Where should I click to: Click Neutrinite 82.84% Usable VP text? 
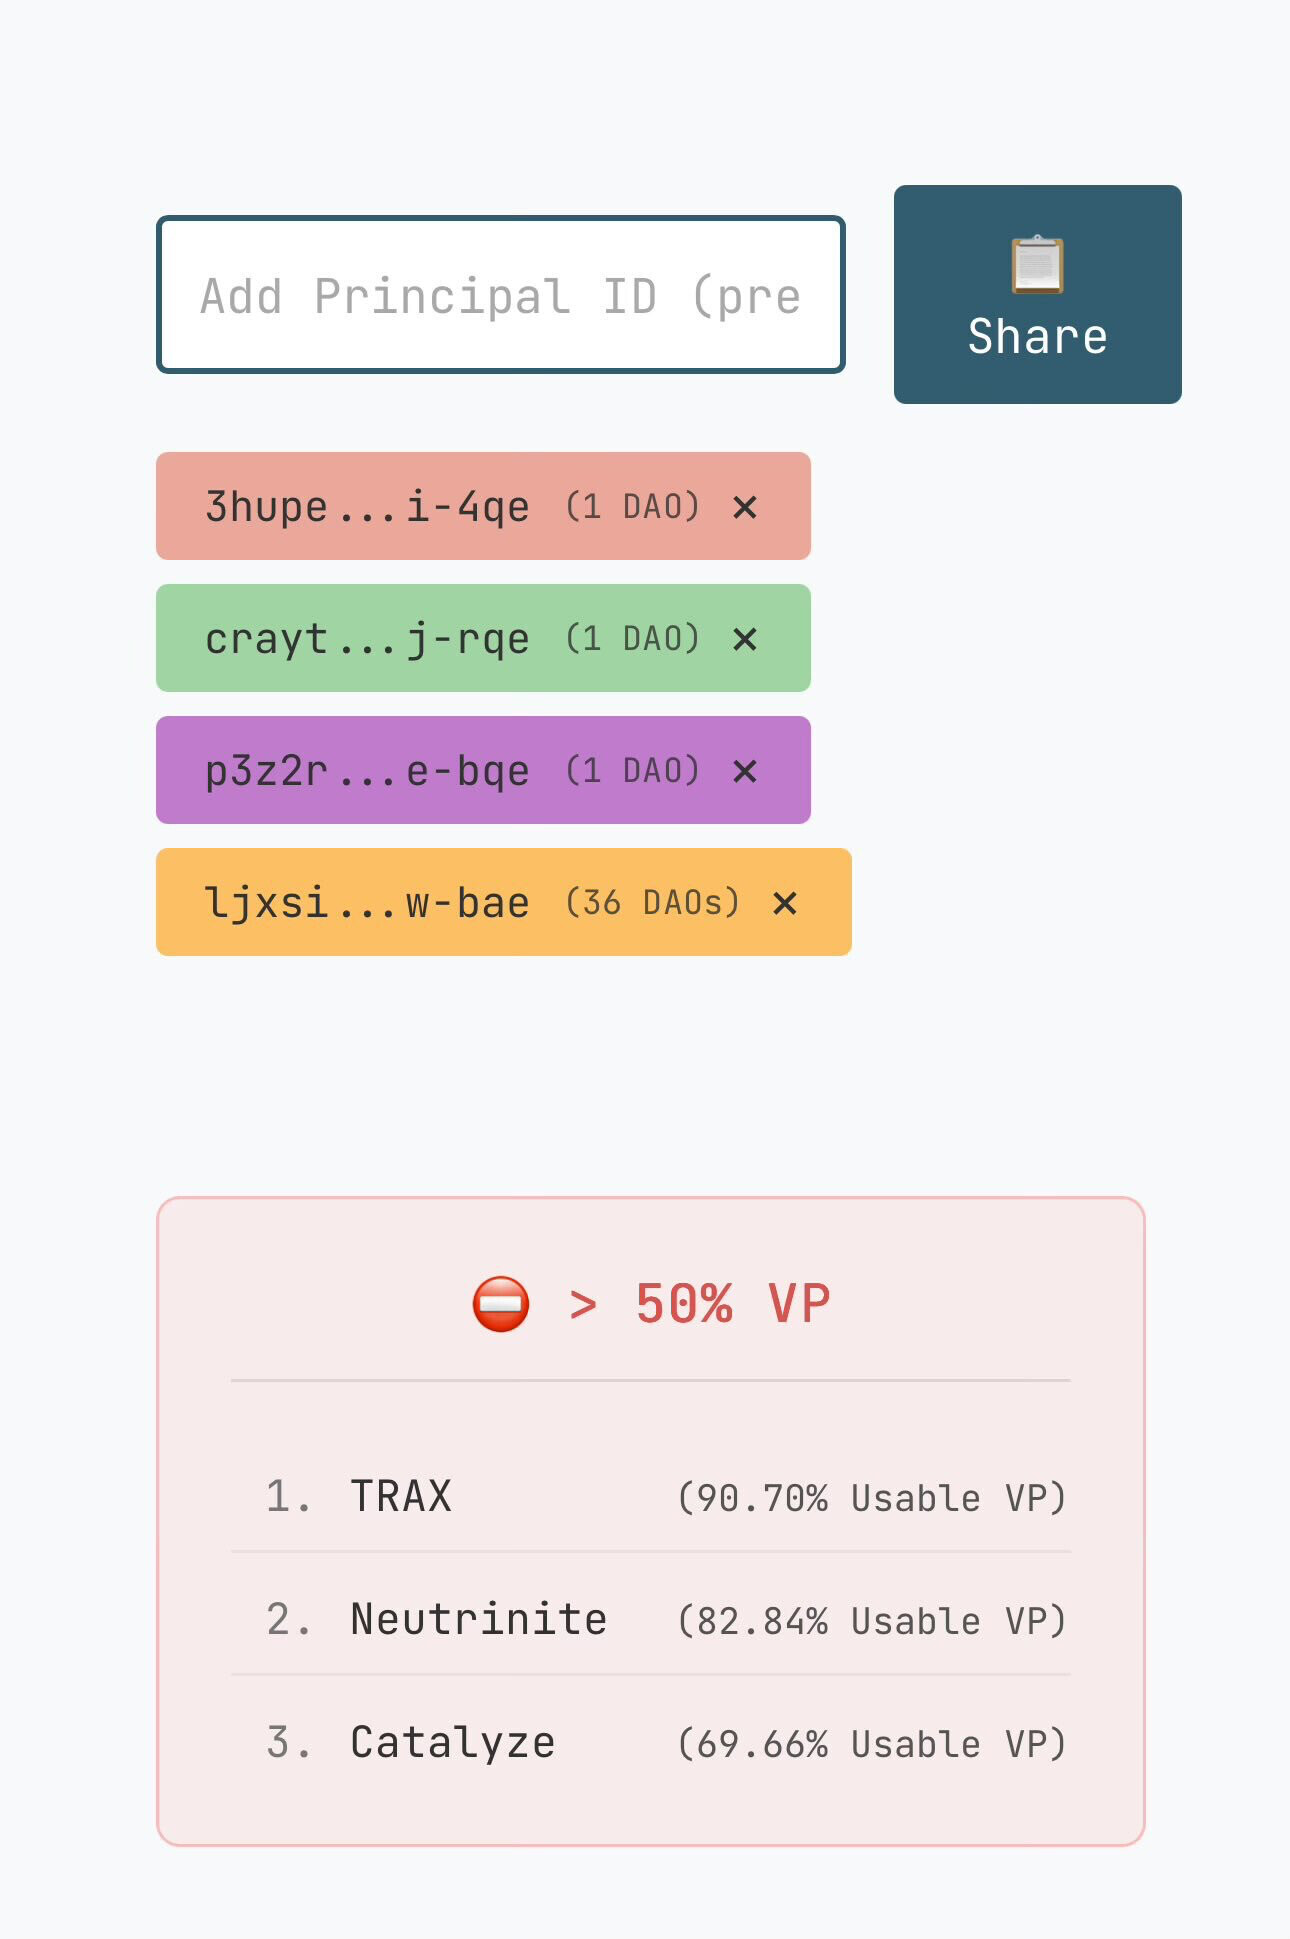click(x=872, y=1621)
